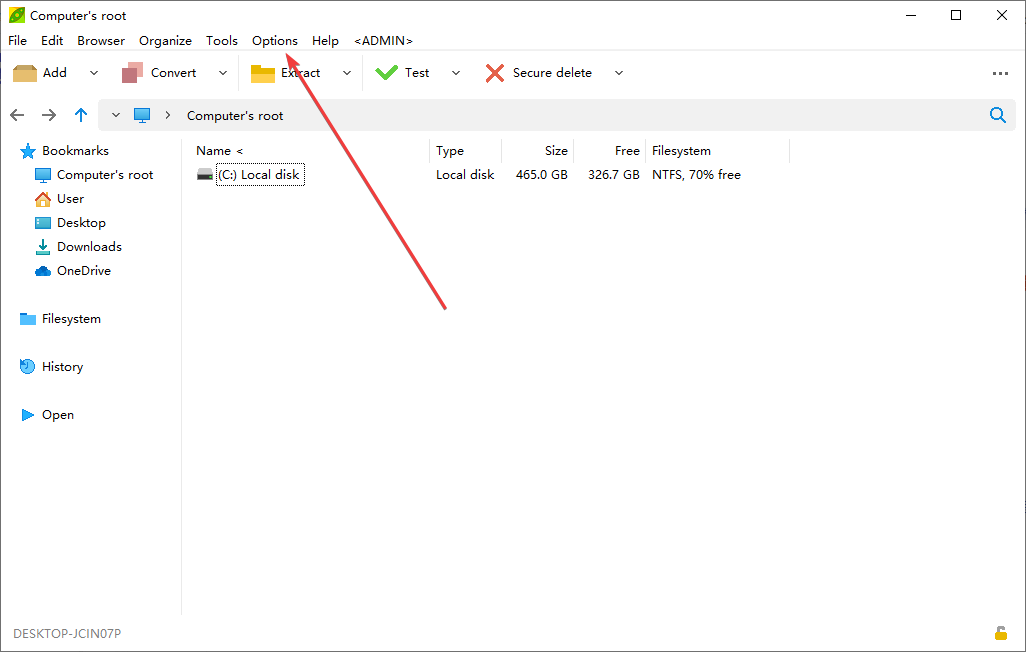Open the toolbar three-dot overflow menu
The image size is (1026, 652).
point(1000,73)
